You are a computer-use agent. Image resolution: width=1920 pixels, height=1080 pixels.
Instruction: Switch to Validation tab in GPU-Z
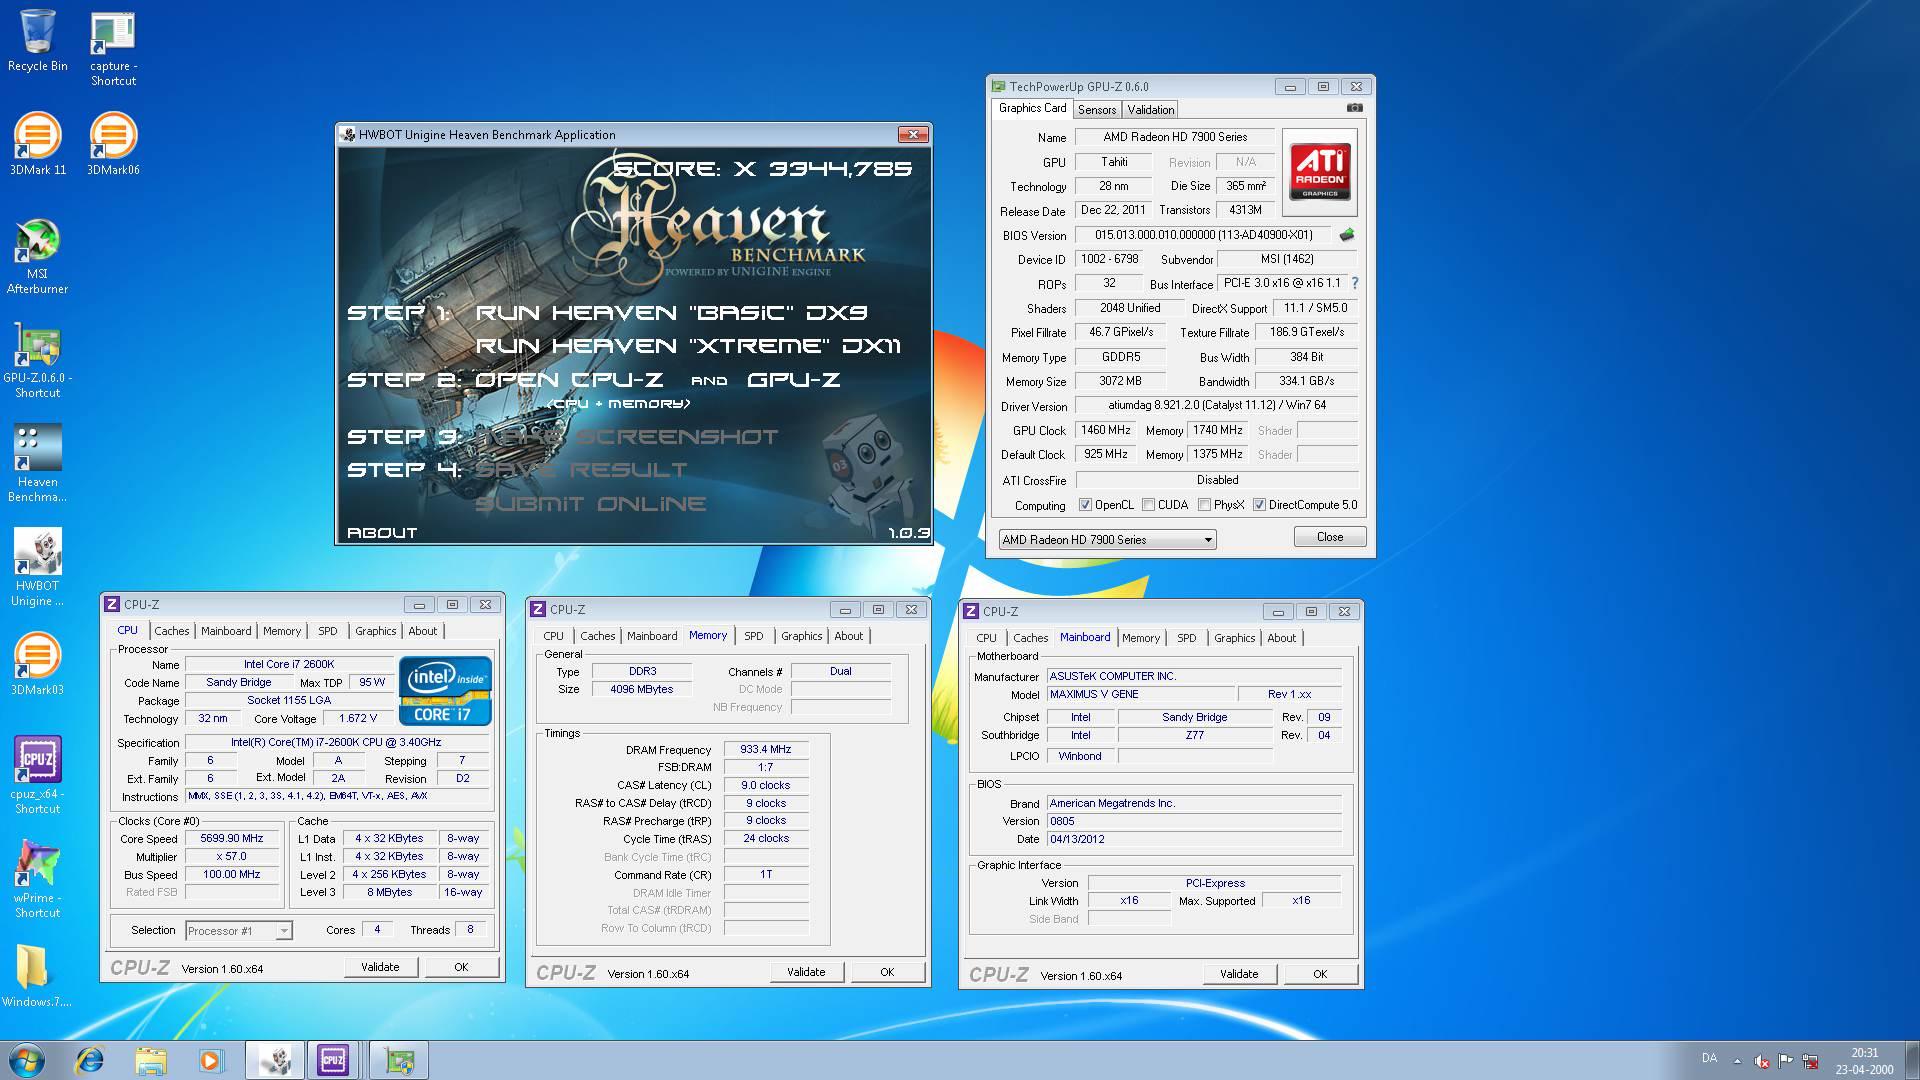pos(1151,110)
